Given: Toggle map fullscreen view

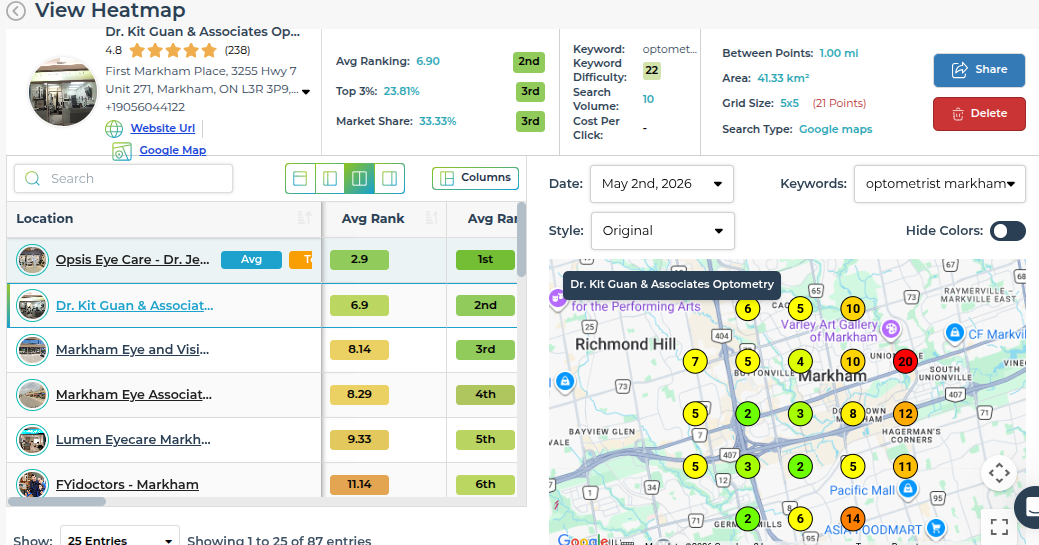Looking at the screenshot, I should click(999, 527).
